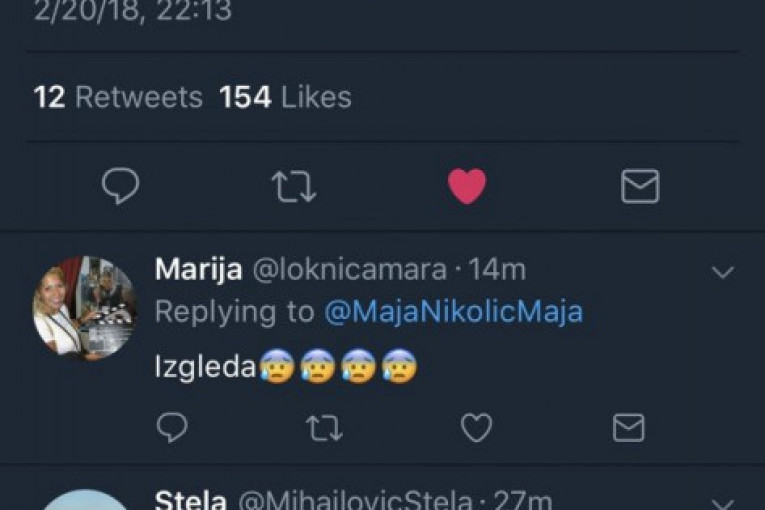This screenshot has width=765, height=510.
Task: Open the @MajaNikolicMaja mention link
Action: click(454, 312)
